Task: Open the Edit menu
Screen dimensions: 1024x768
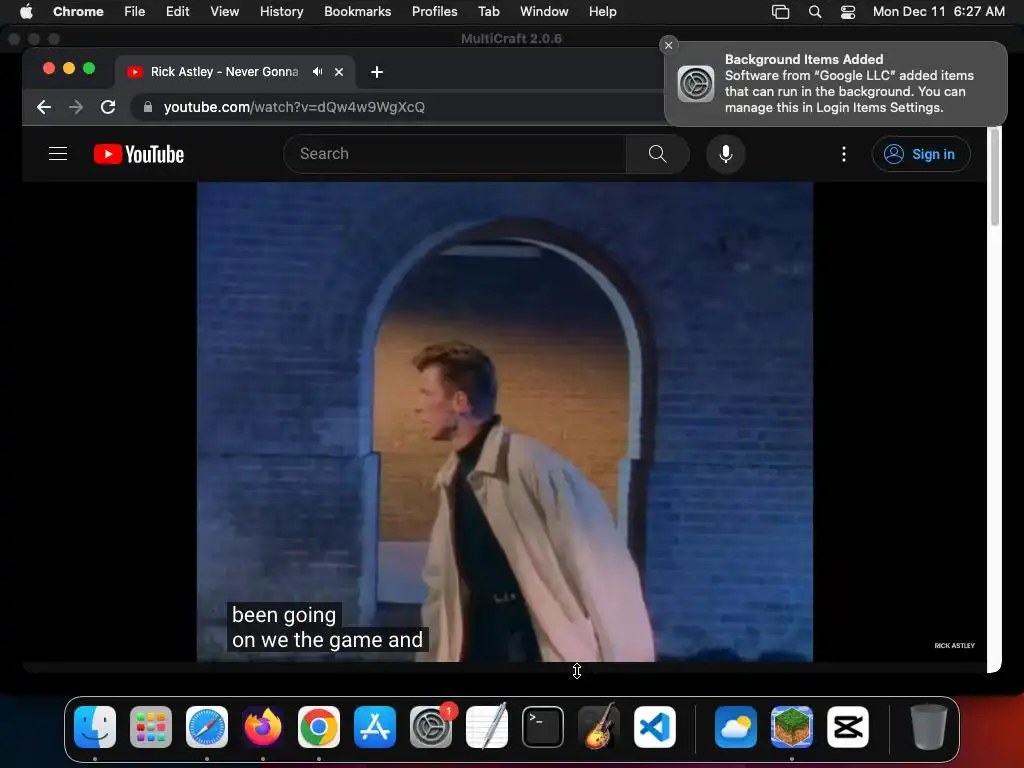Action: tap(178, 11)
